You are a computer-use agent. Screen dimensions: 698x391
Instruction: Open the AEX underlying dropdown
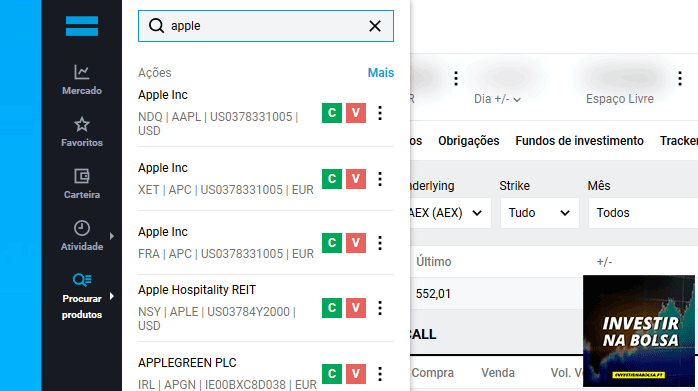pyautogui.click(x=450, y=213)
